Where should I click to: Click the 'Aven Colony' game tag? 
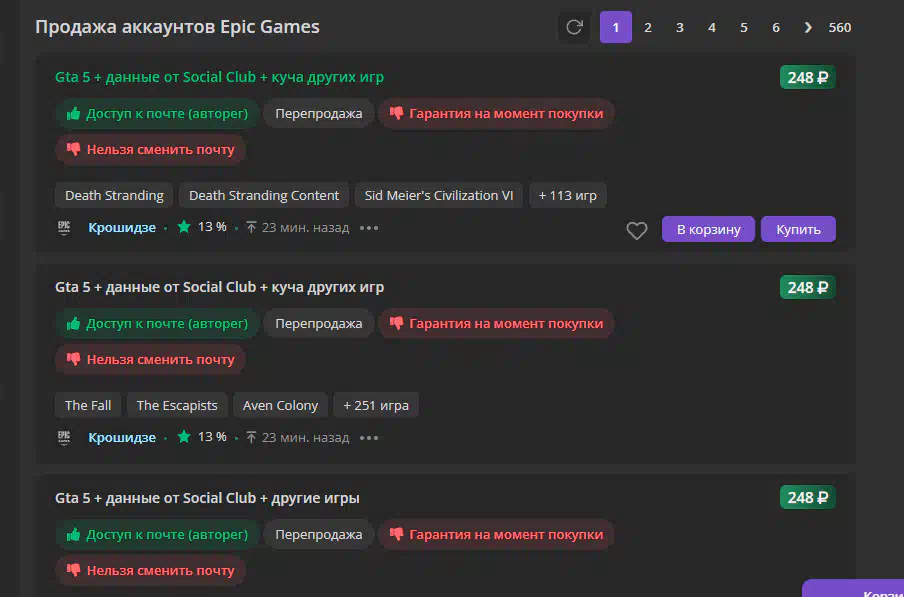pyautogui.click(x=280, y=405)
